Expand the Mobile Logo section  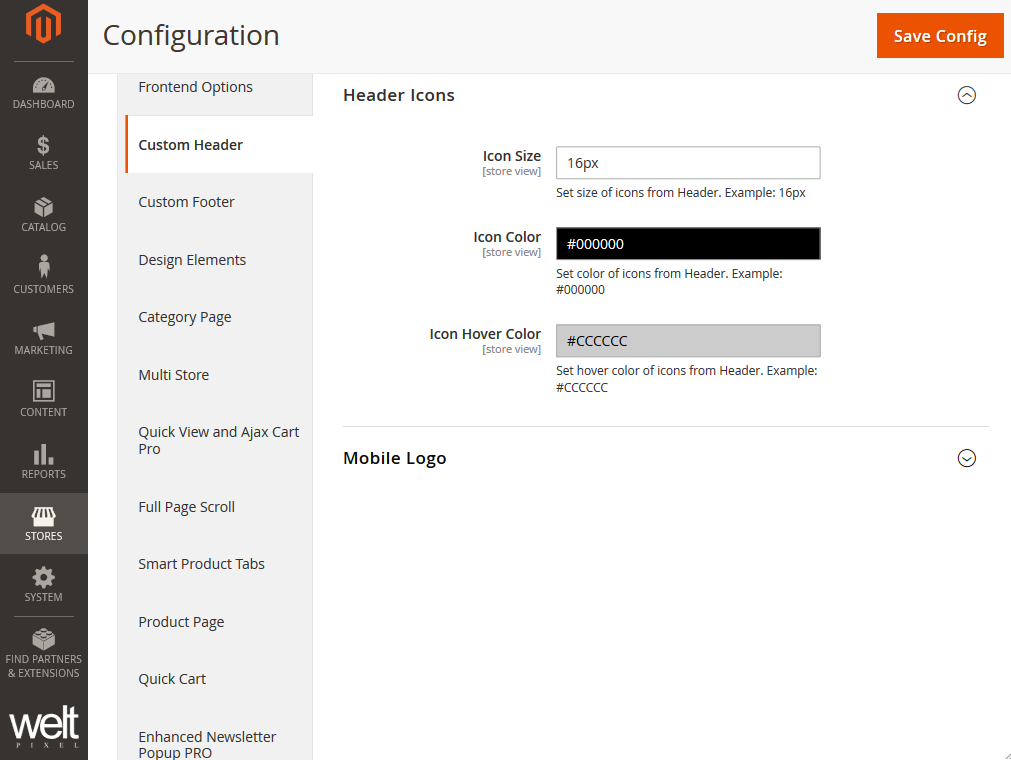(966, 459)
